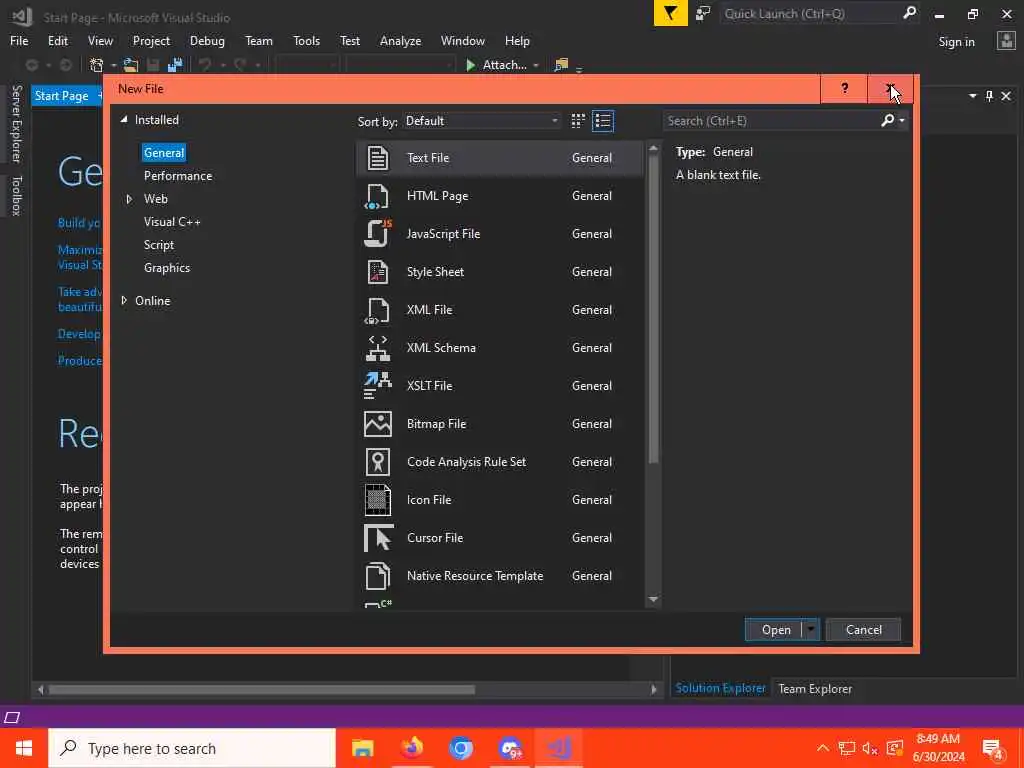Select the Bitmap File icon
The width and height of the screenshot is (1024, 768).
377,424
